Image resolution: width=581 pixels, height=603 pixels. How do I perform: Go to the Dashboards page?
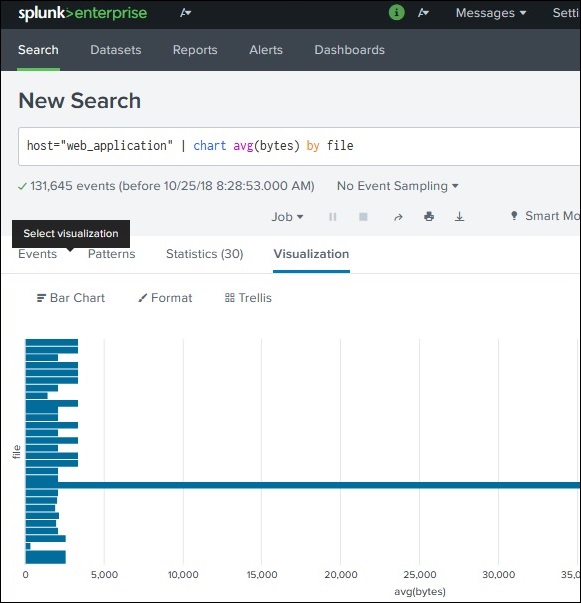tap(350, 50)
